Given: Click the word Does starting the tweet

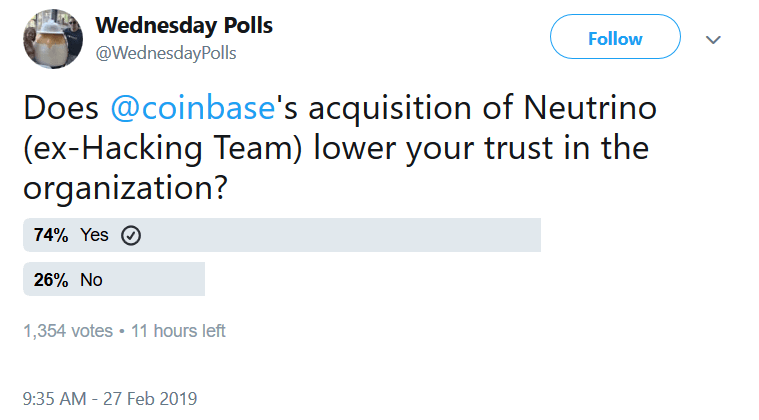Looking at the screenshot, I should [61, 107].
